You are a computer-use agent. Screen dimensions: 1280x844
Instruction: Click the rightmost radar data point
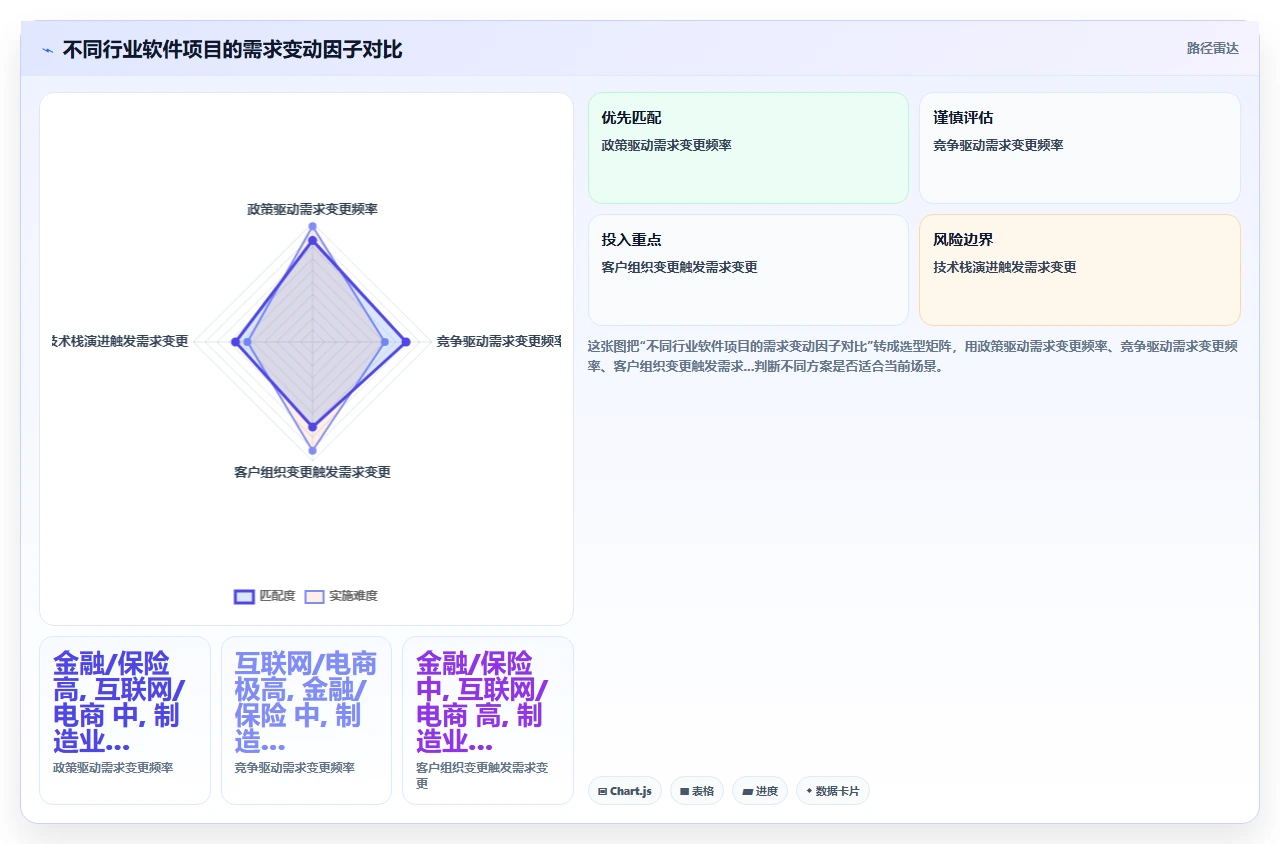[x=406, y=342]
